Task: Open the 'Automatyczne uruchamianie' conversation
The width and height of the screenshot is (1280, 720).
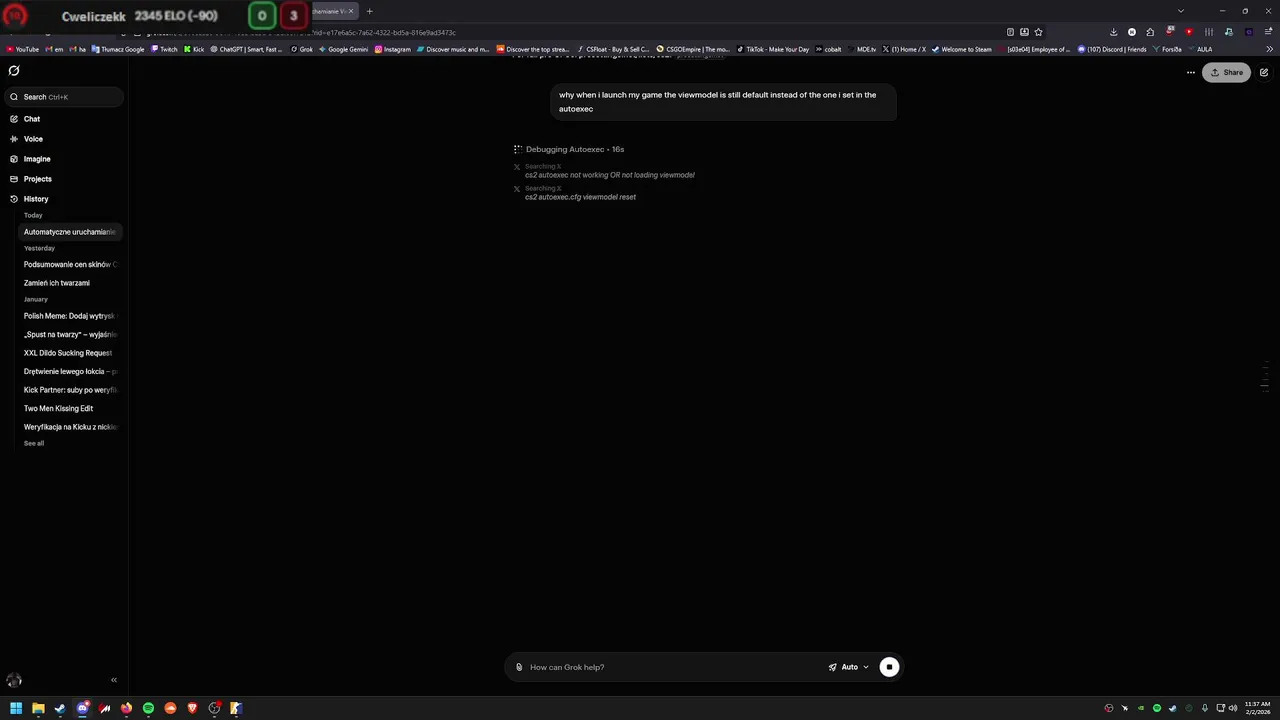Action: tap(70, 232)
